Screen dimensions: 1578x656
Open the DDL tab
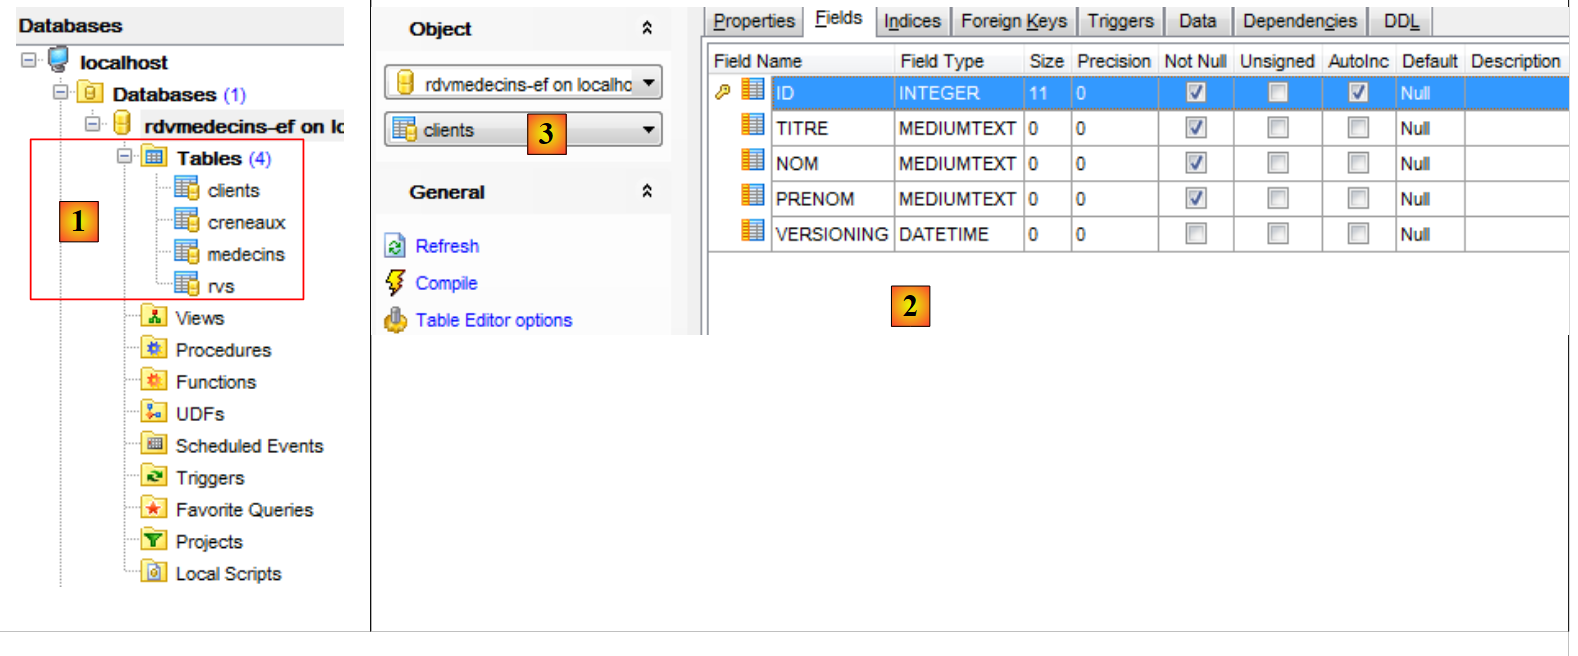pyautogui.click(x=1400, y=21)
